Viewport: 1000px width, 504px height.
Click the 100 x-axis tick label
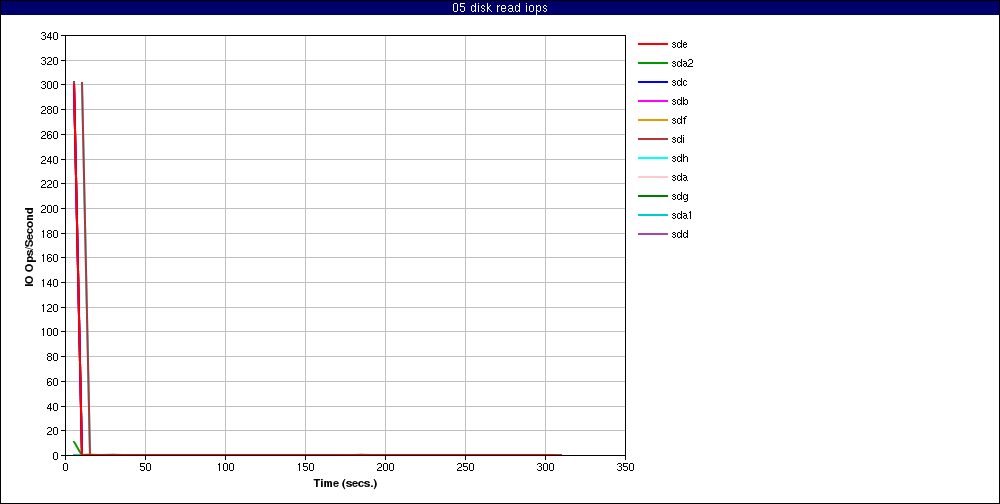225,468
